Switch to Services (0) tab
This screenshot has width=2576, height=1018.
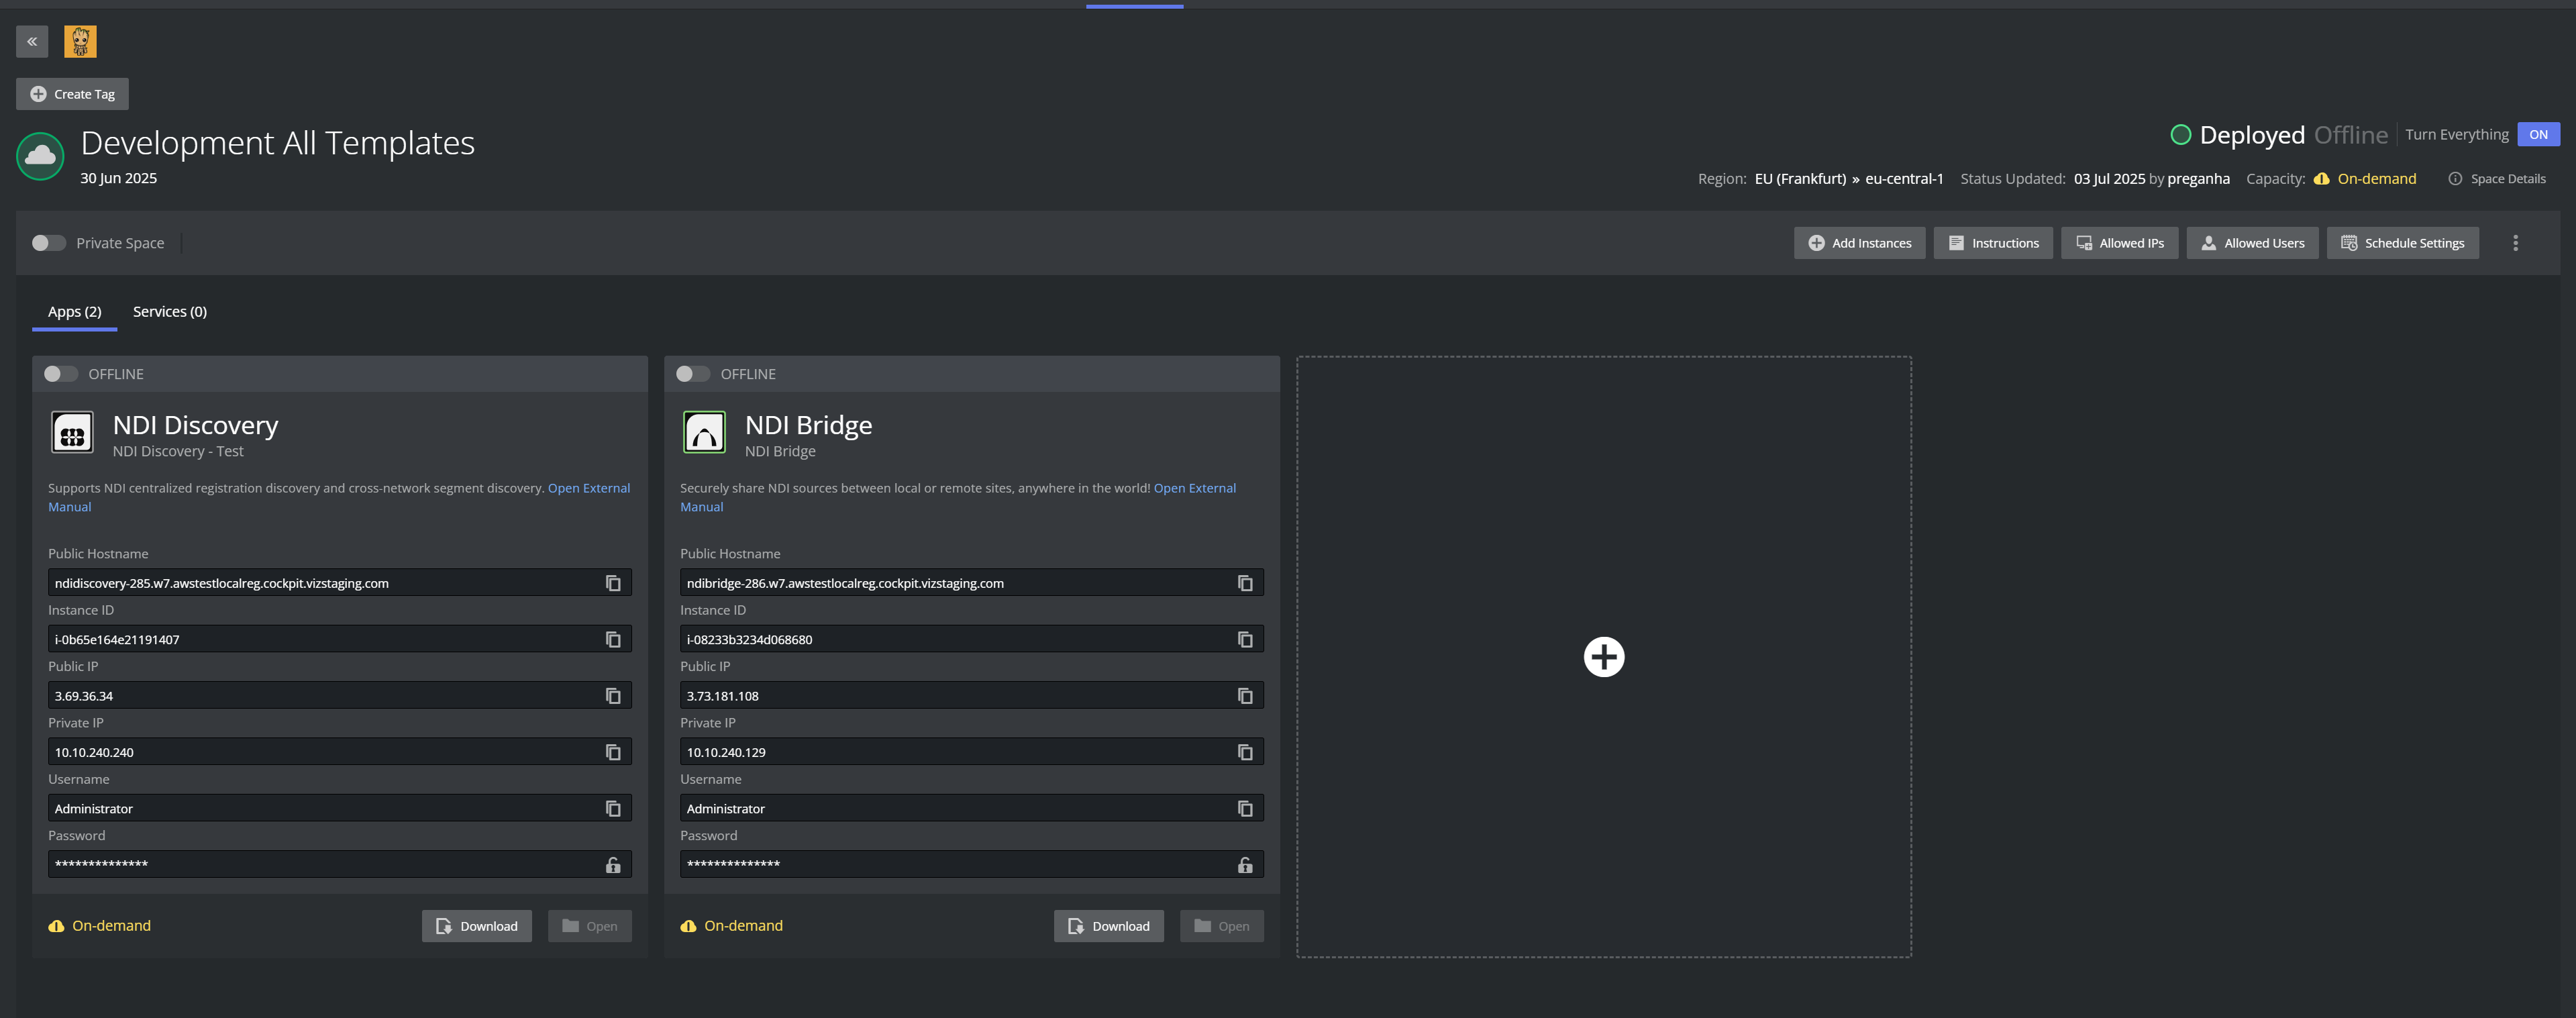pos(170,312)
